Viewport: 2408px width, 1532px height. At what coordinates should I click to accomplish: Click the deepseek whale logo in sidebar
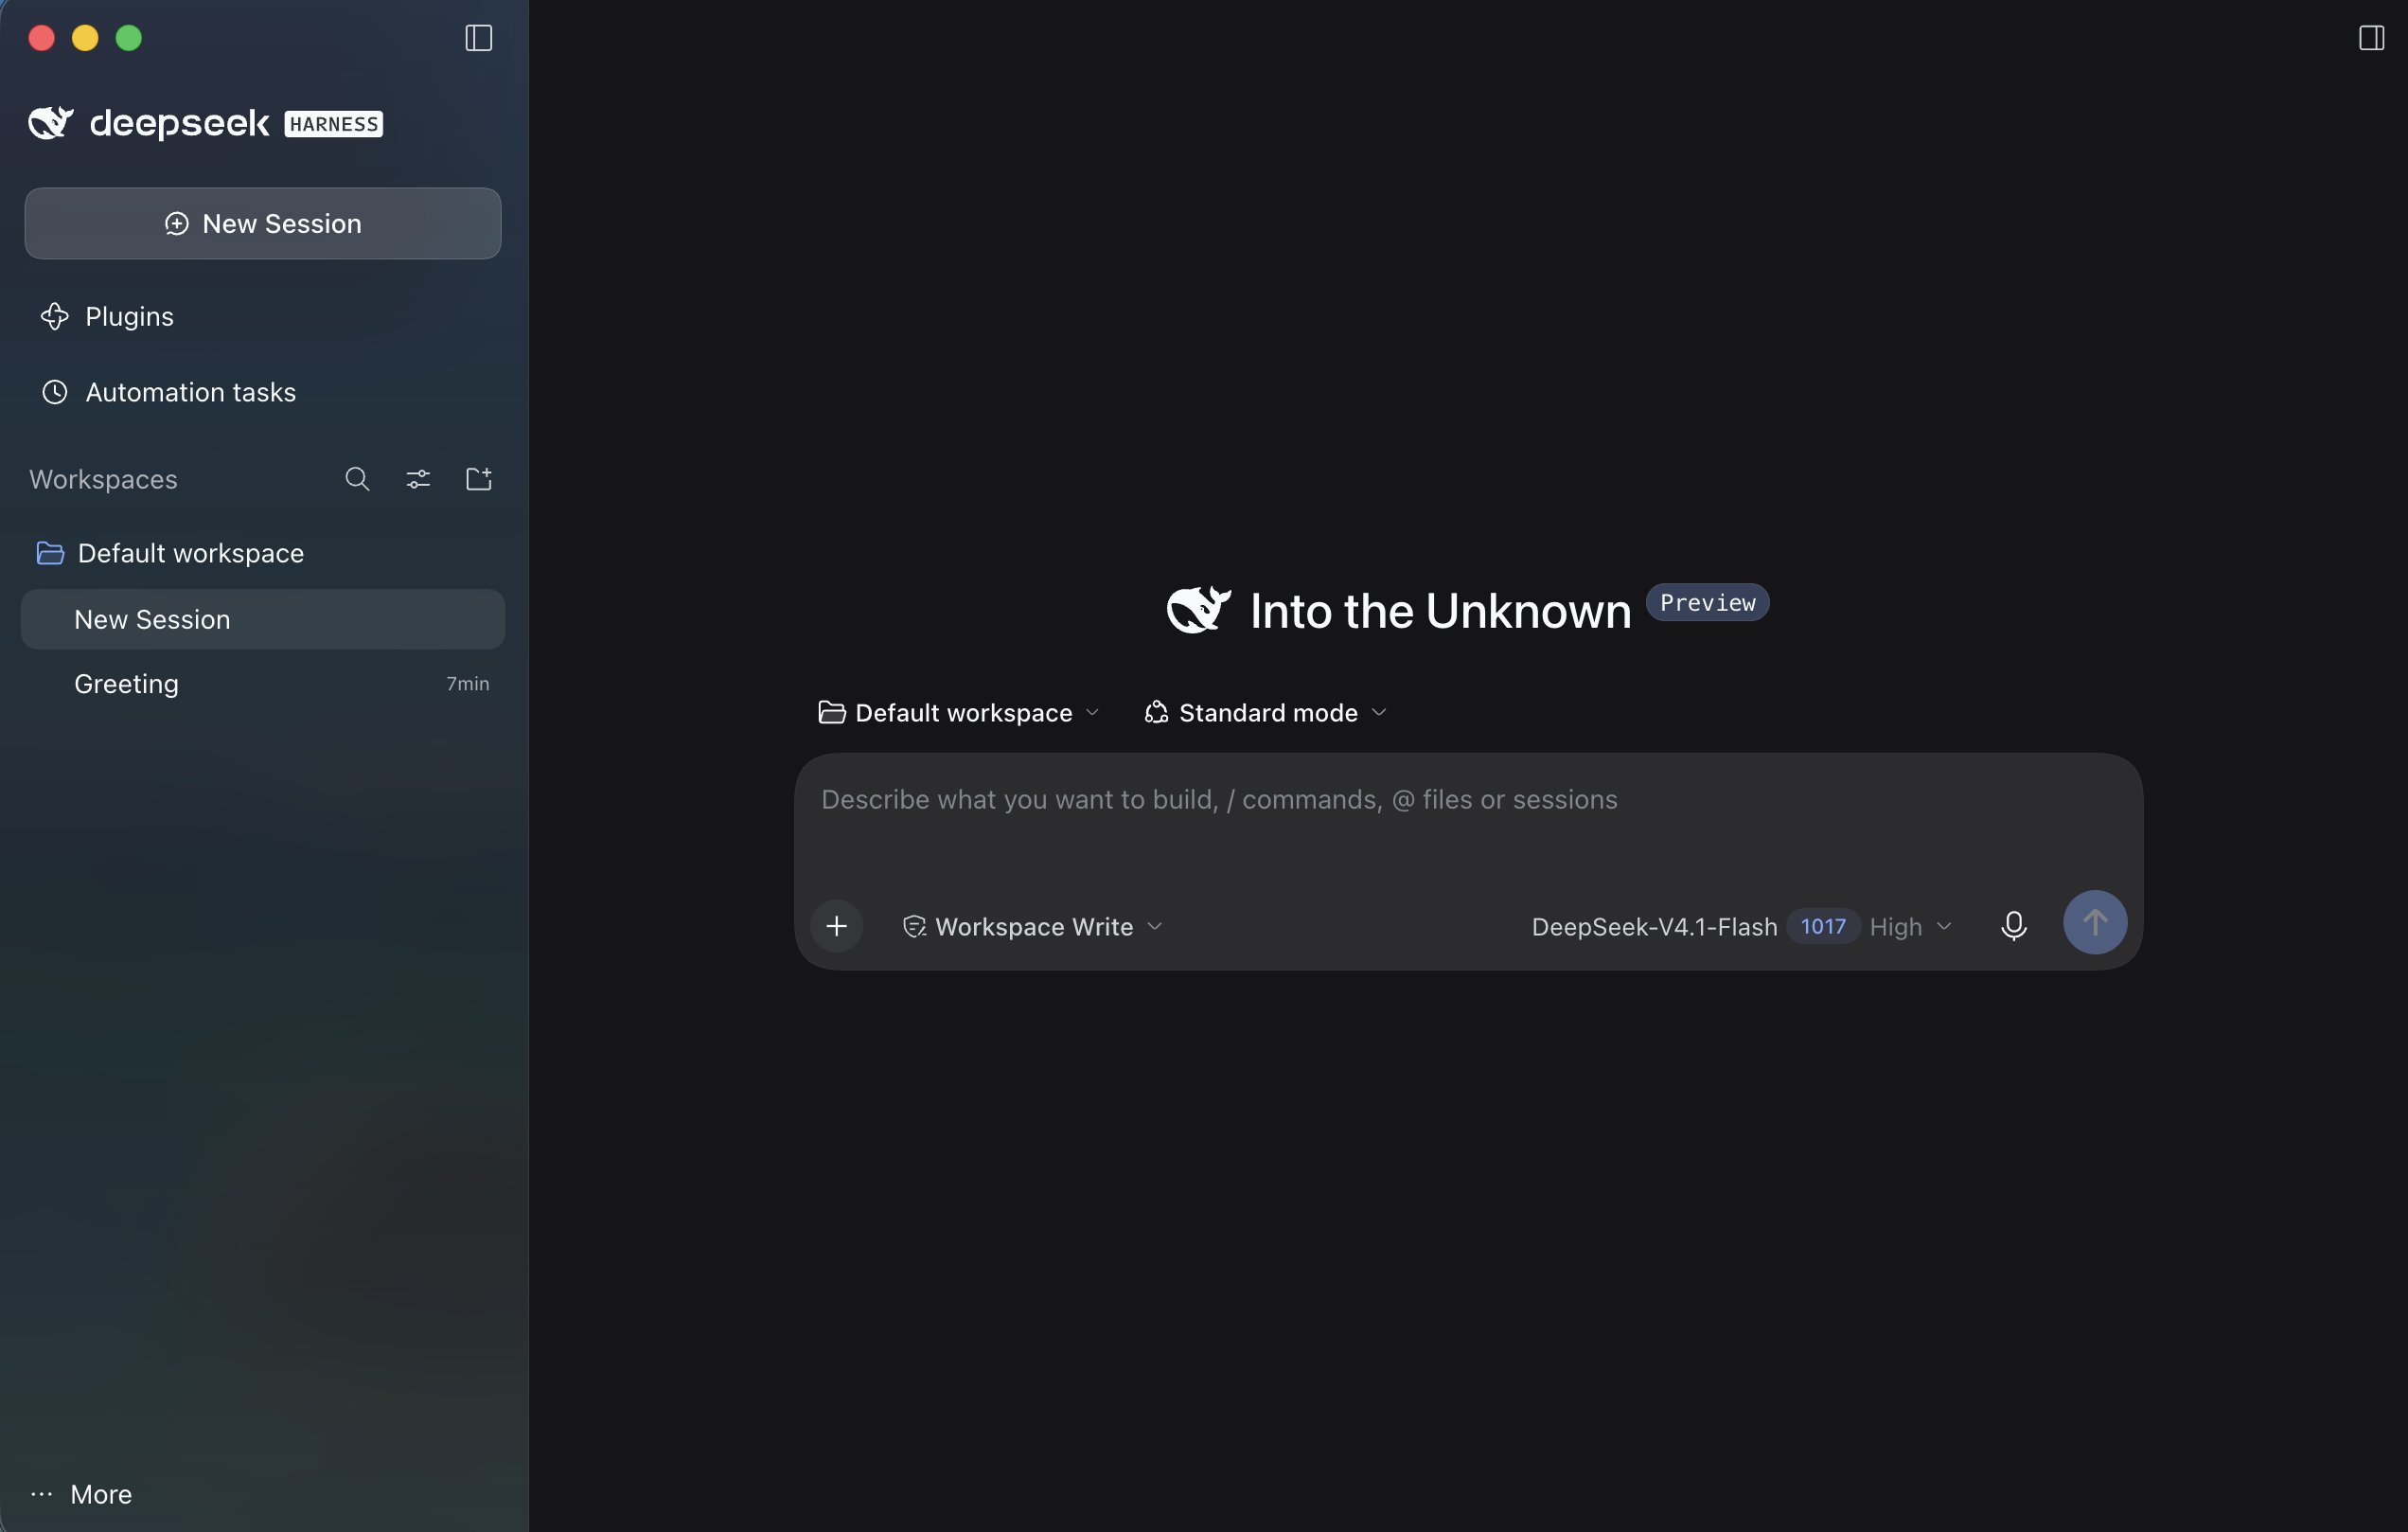(51, 123)
